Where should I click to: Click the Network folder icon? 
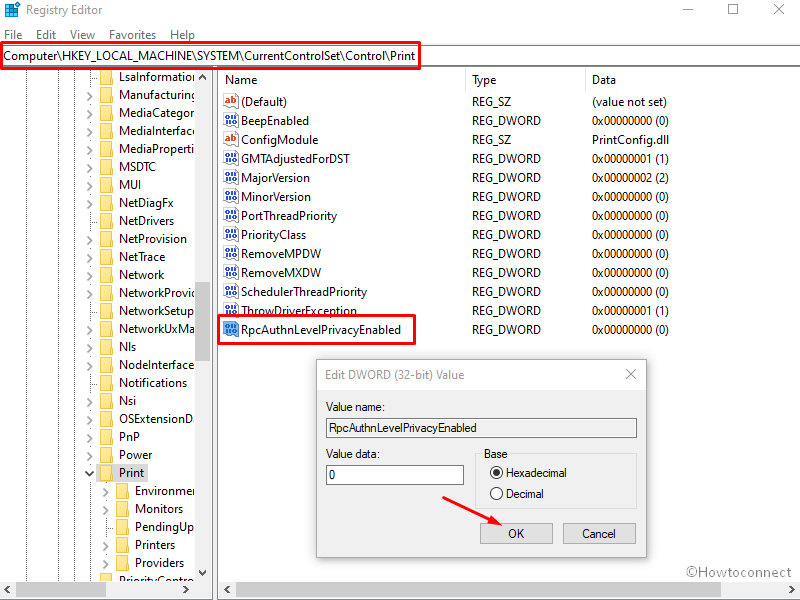[x=106, y=274]
